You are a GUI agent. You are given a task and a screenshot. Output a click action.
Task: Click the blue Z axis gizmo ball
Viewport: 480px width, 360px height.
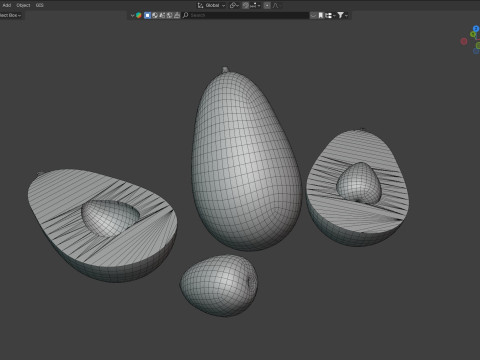(x=476, y=29)
